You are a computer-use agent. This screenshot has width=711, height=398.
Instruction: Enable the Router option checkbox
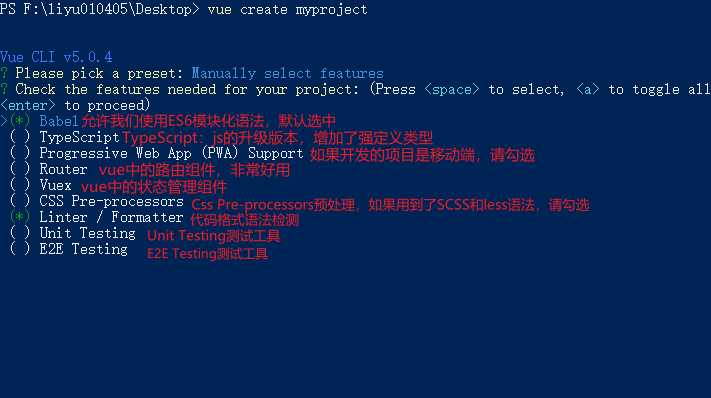20,169
